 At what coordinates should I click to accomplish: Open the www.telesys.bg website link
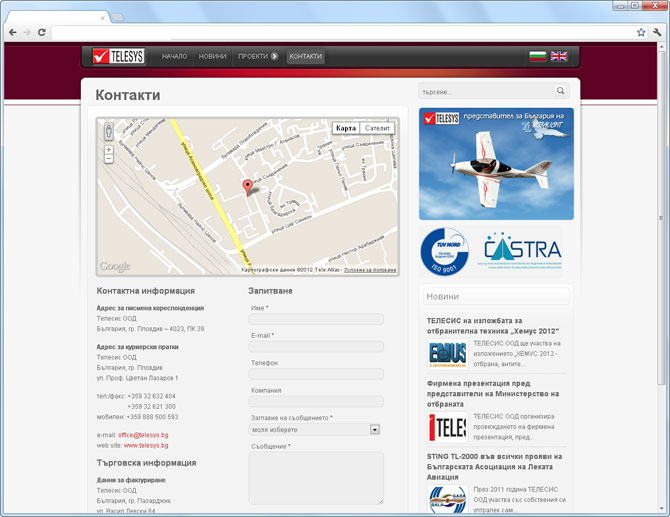[146, 445]
